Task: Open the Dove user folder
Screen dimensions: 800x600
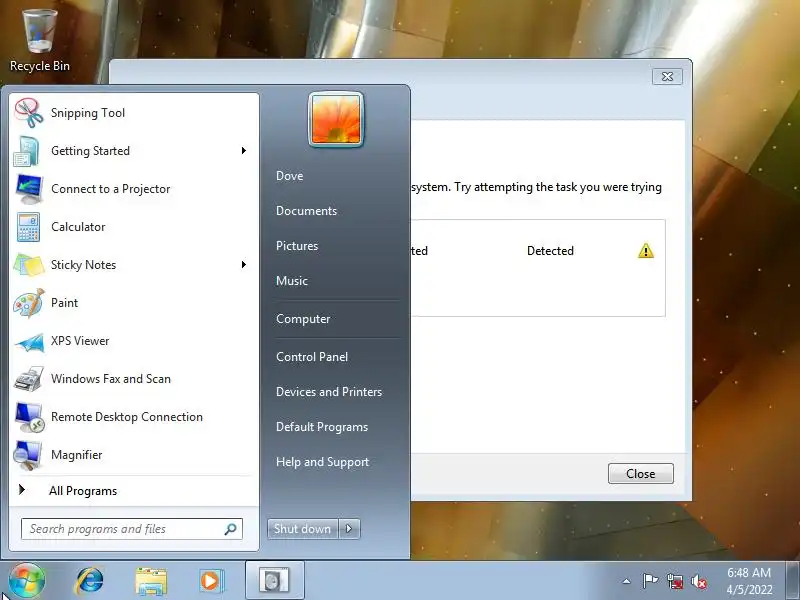Action: tap(289, 176)
